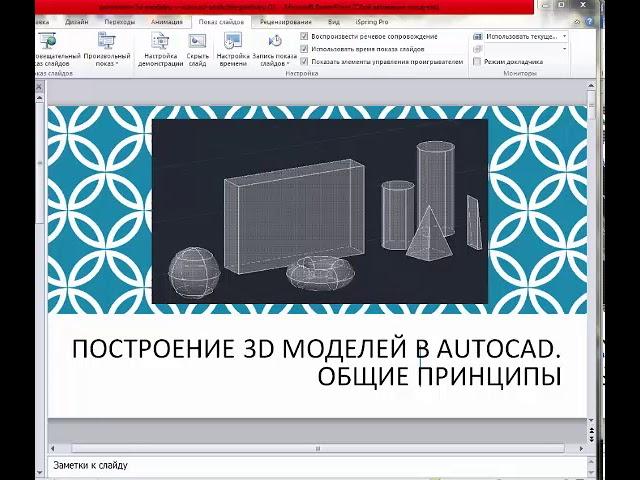Screen dimensions: 640x480
Task: Open the Вид ribbon tab
Action: (333, 22)
